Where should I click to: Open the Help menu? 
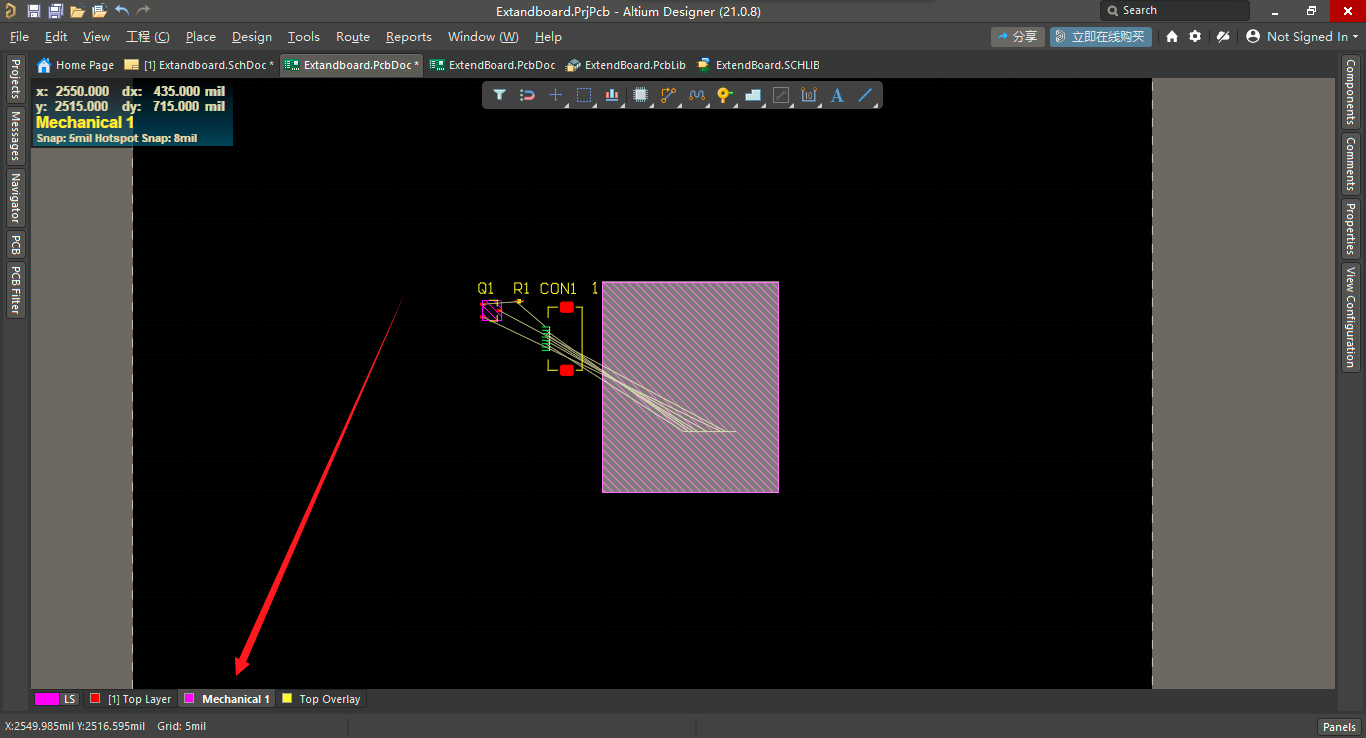[548, 37]
